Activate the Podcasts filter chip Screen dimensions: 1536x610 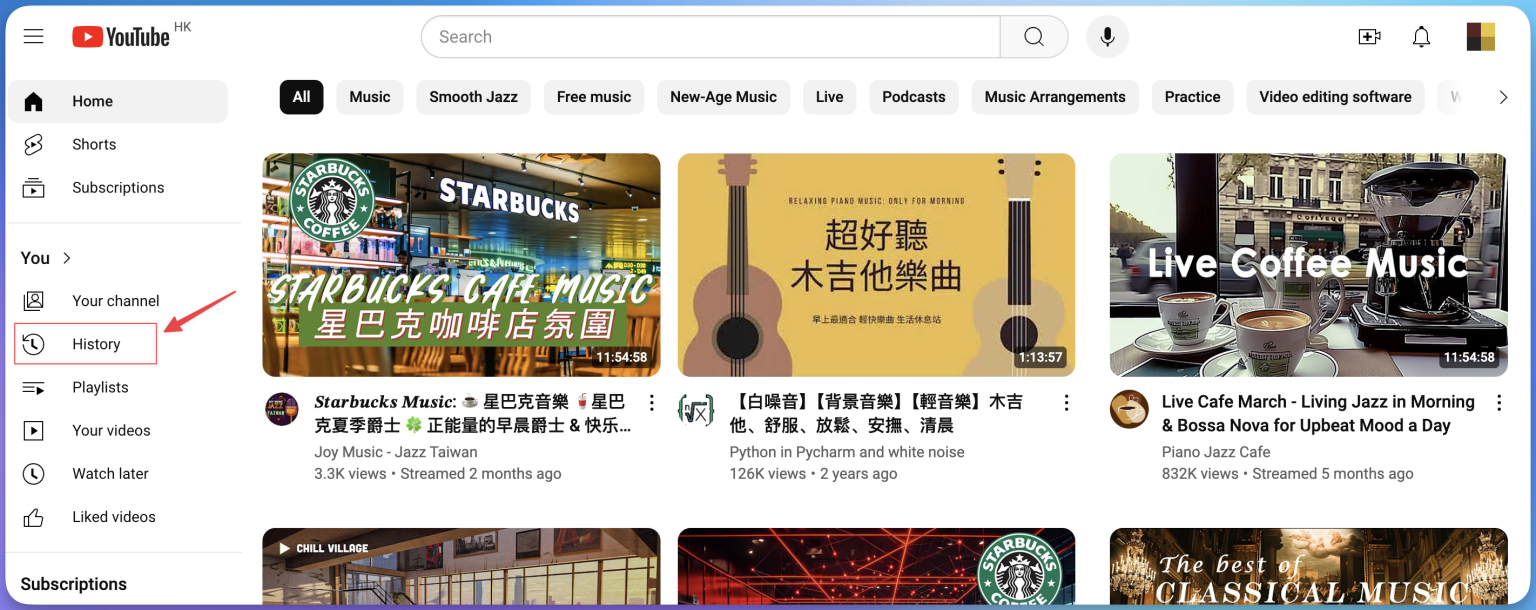point(913,97)
